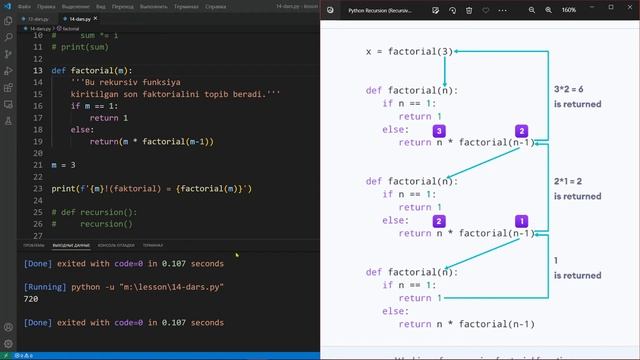Switch to the Консоль отладки panel tab
Screen dimensions: 640x360
[x=116, y=245]
